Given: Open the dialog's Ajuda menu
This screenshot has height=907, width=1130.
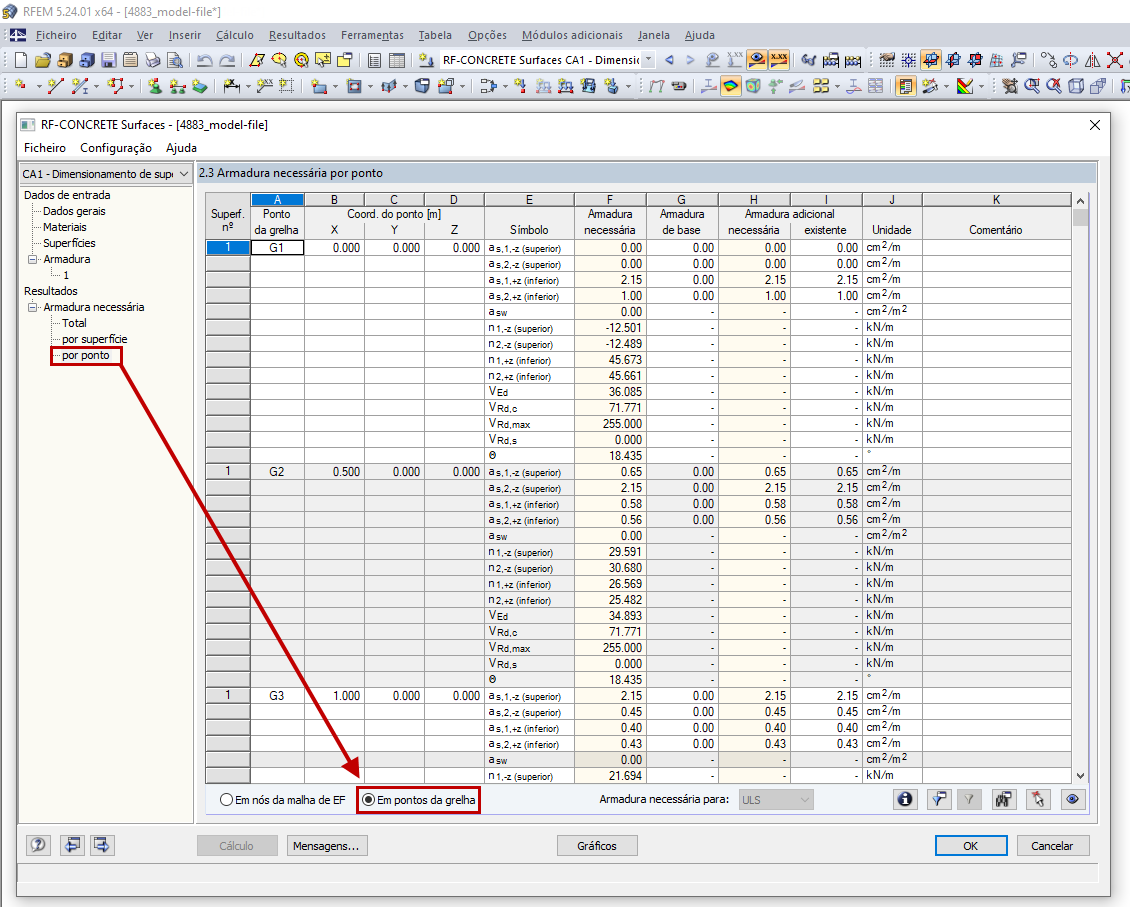Looking at the screenshot, I should 181,148.
